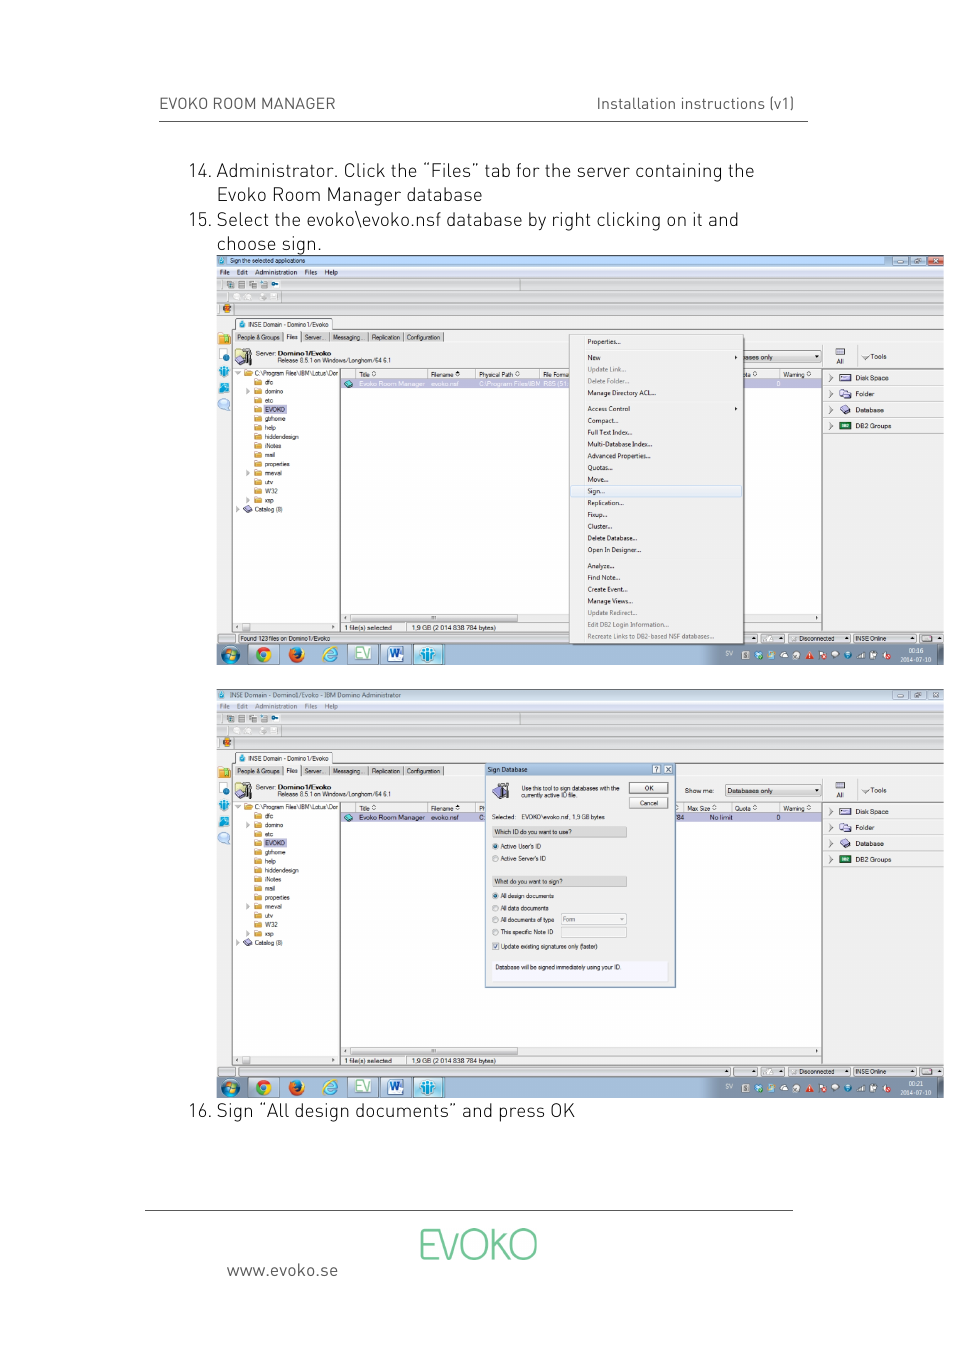Click the Windows Start orb in upper screenshot
The image size is (954, 1350).
230,655
